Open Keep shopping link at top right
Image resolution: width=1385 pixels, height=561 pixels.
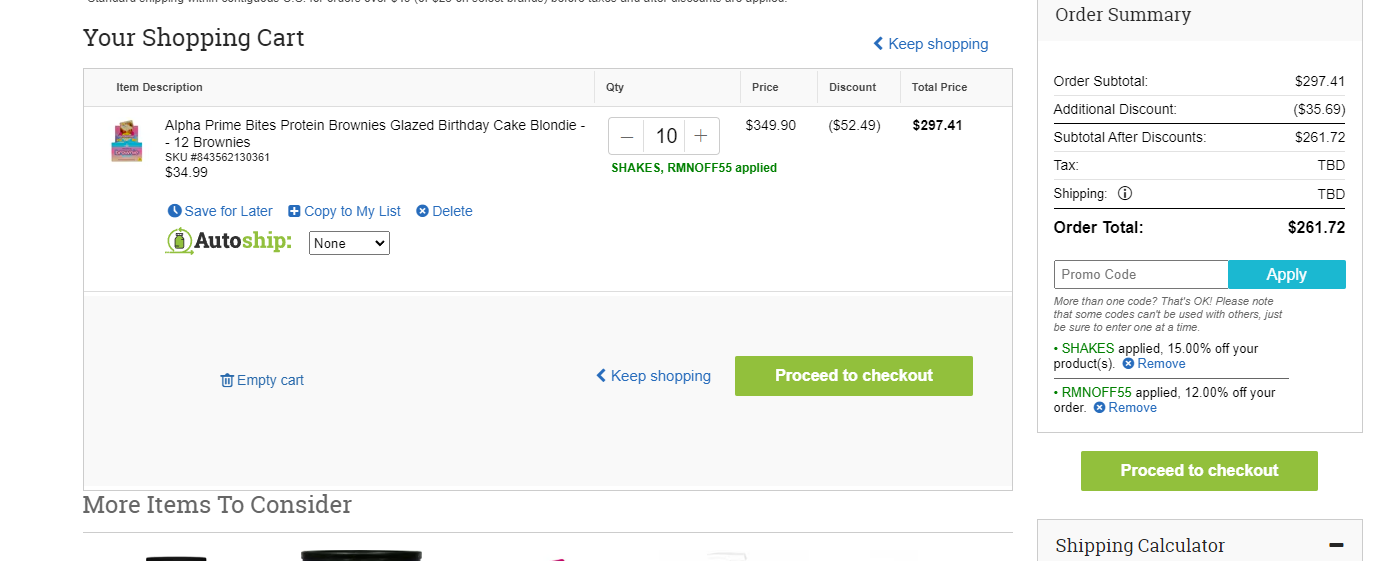(930, 44)
